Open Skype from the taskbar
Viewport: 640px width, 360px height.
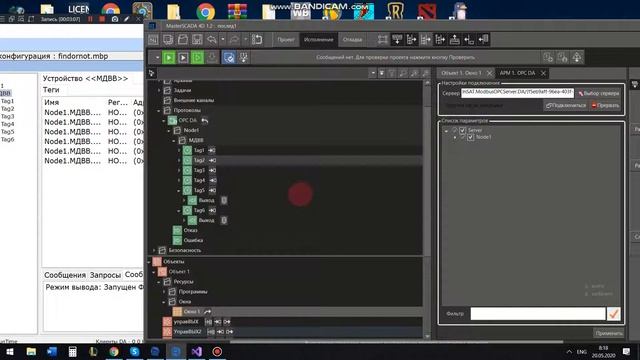coord(134,351)
